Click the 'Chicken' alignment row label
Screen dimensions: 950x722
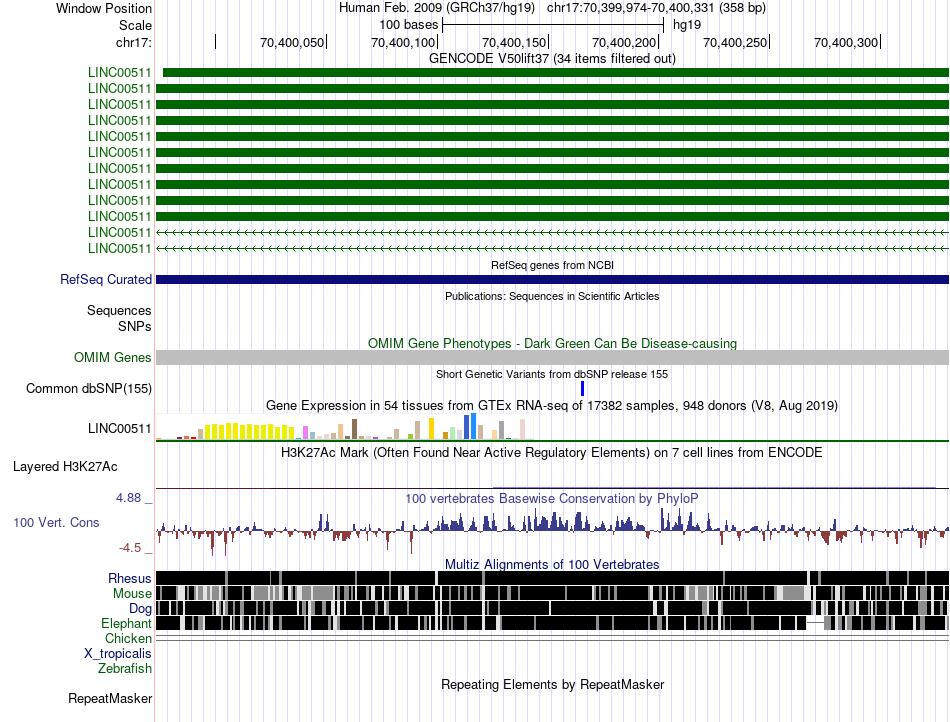click(128, 638)
